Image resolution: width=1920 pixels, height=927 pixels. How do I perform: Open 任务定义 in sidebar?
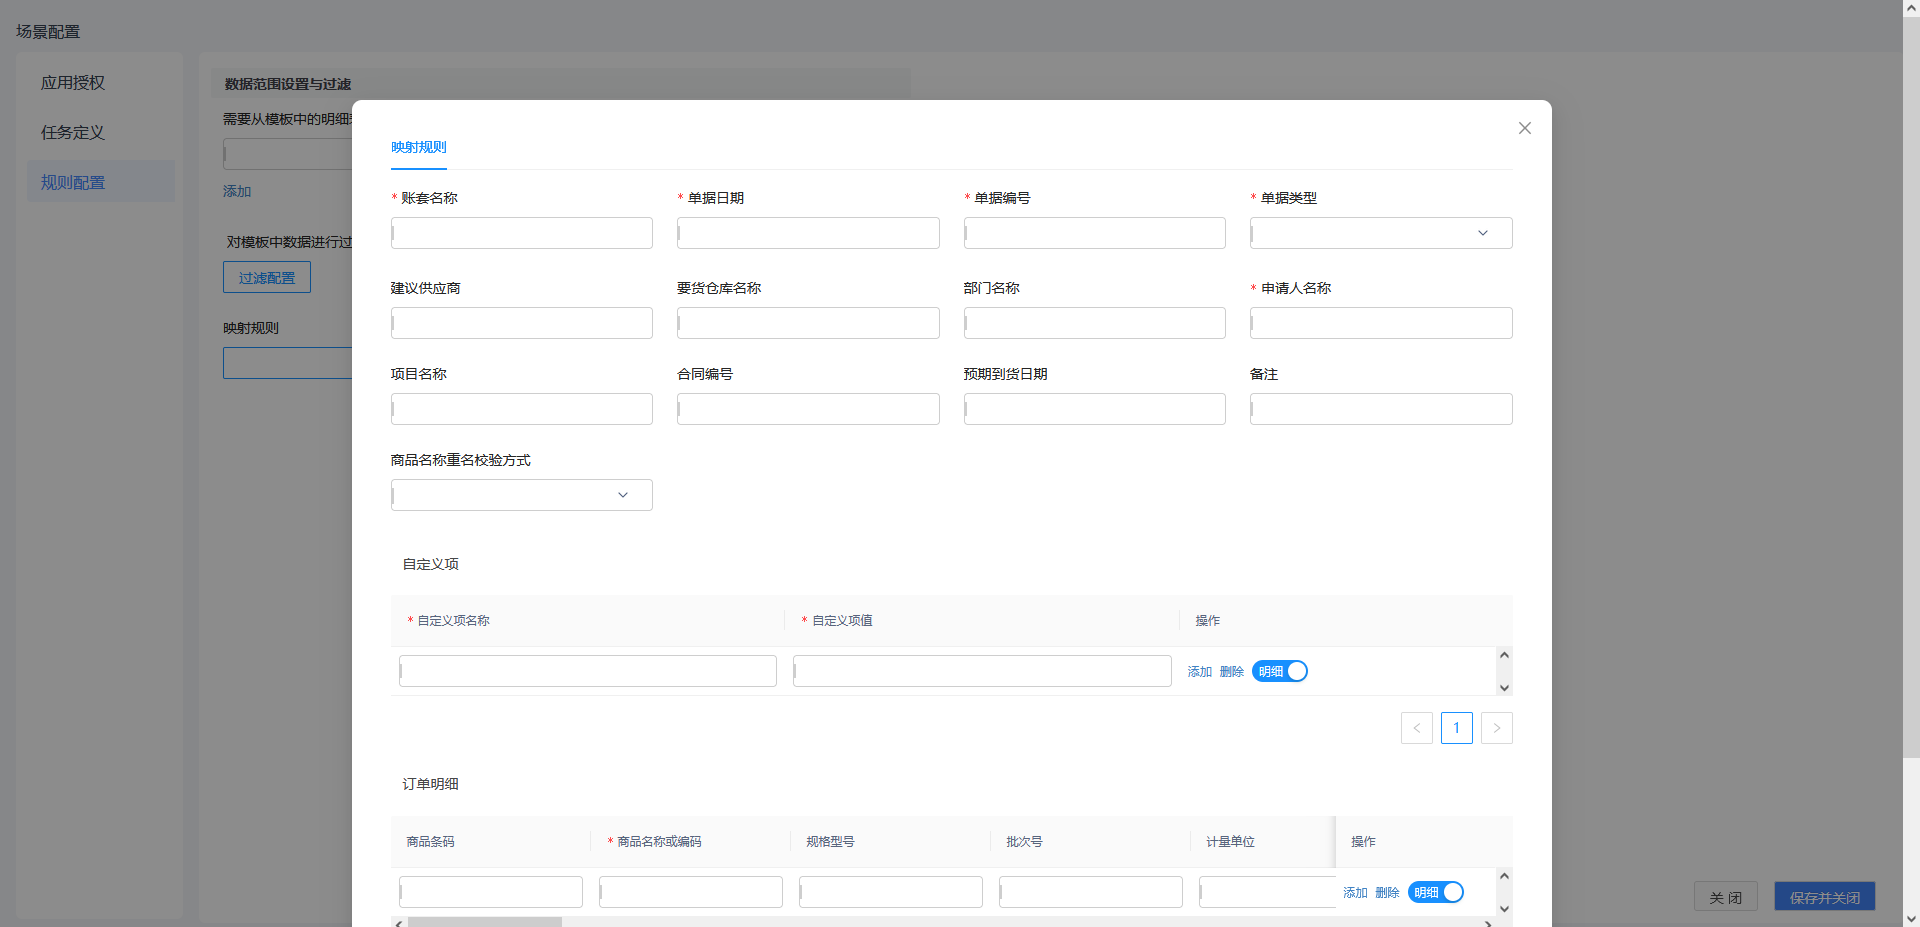coord(73,132)
